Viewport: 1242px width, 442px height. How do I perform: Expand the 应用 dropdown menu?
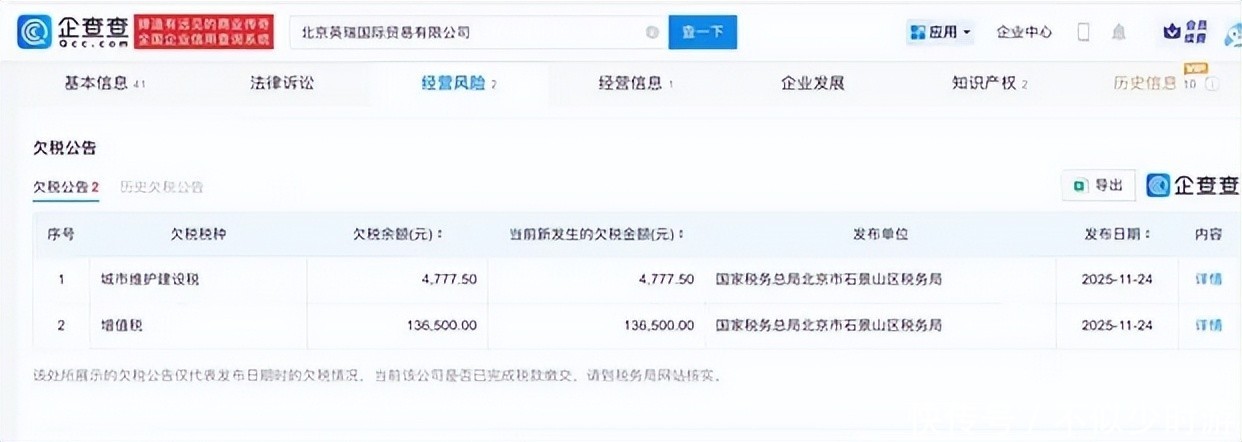point(940,32)
